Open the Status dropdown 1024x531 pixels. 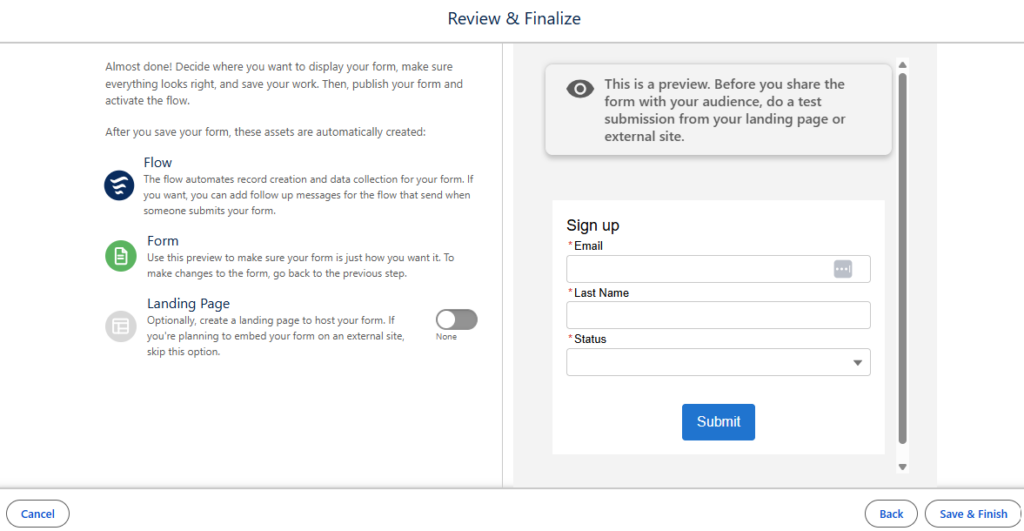[718, 362]
